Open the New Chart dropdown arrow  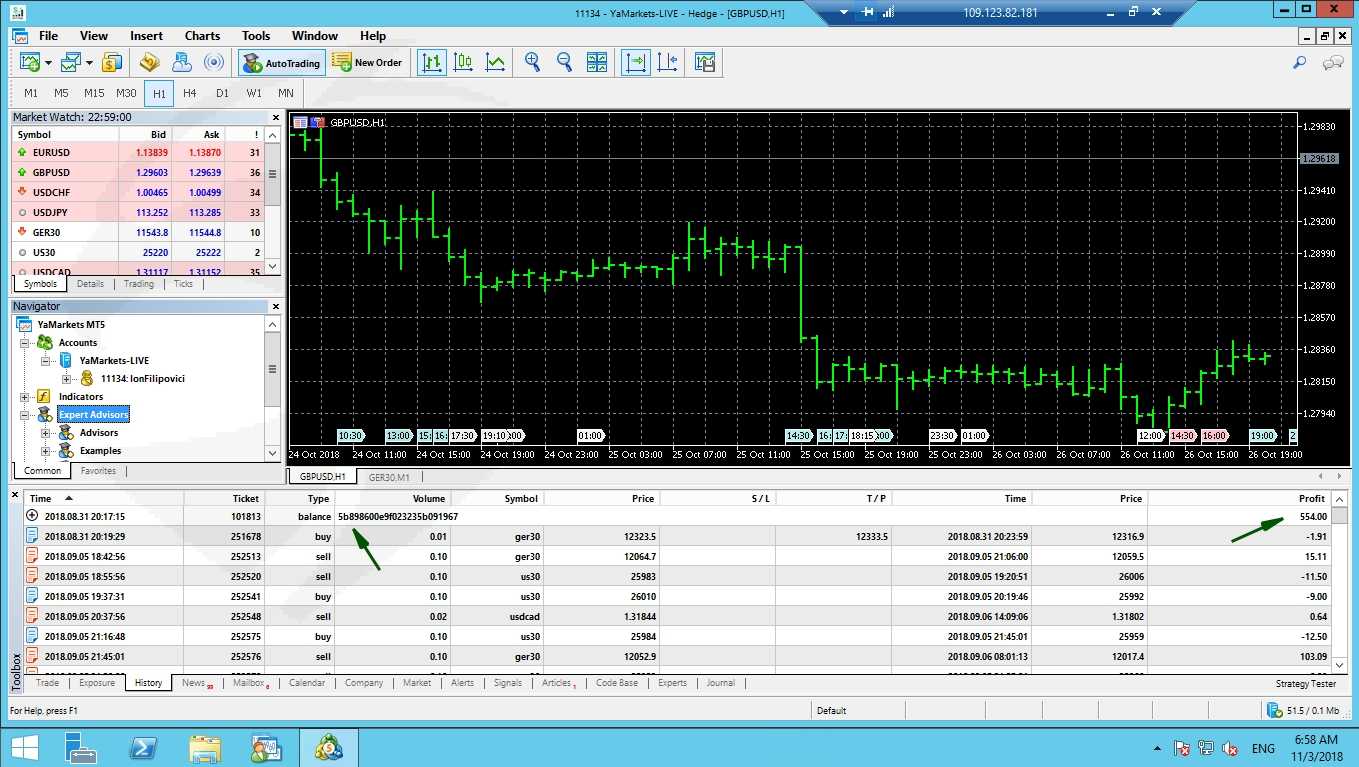point(48,63)
